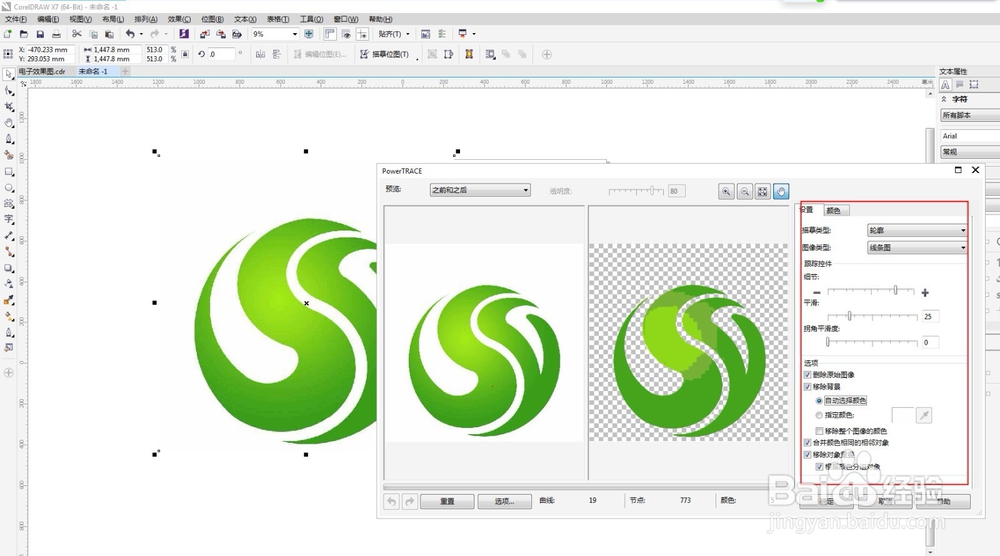Click the Open file icon
This screenshot has height=556, width=1000.
[x=24, y=34]
